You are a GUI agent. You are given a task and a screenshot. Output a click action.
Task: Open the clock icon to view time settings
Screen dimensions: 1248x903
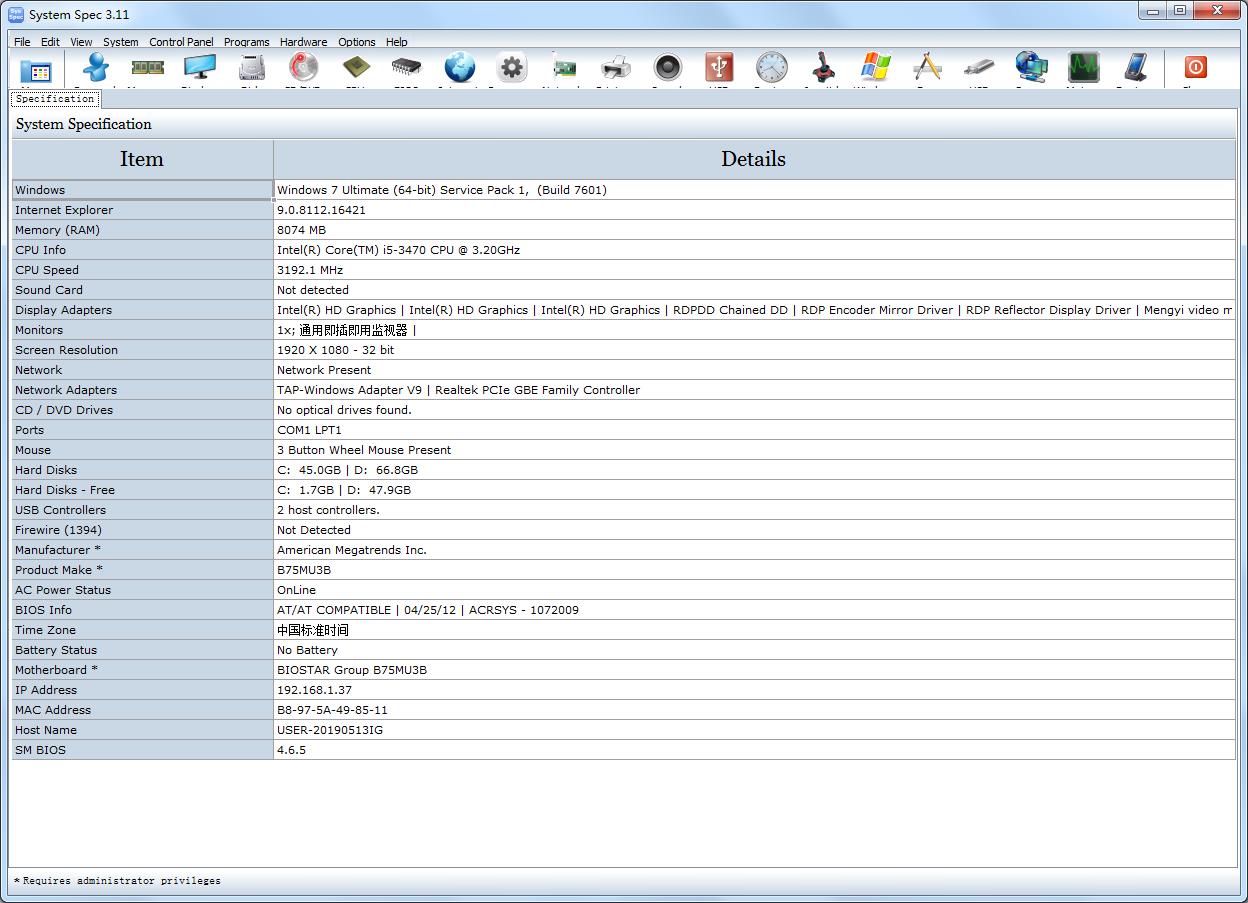[x=771, y=68]
